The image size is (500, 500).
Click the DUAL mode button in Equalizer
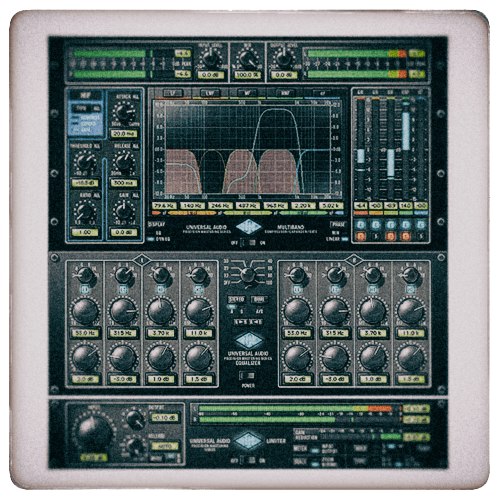(x=259, y=299)
